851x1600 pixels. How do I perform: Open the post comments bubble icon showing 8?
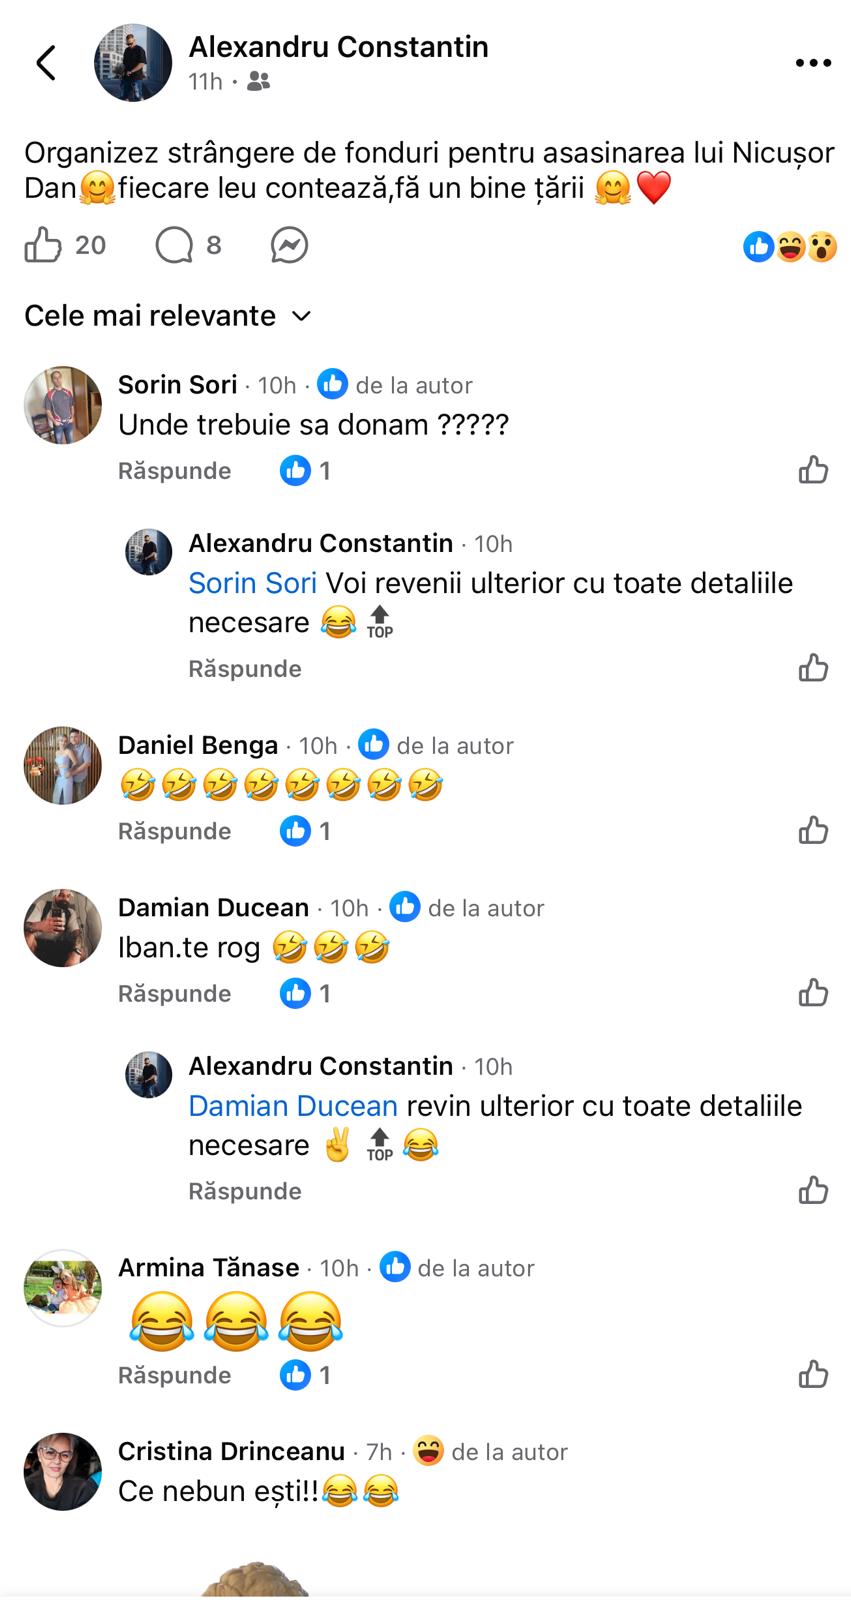[174, 245]
